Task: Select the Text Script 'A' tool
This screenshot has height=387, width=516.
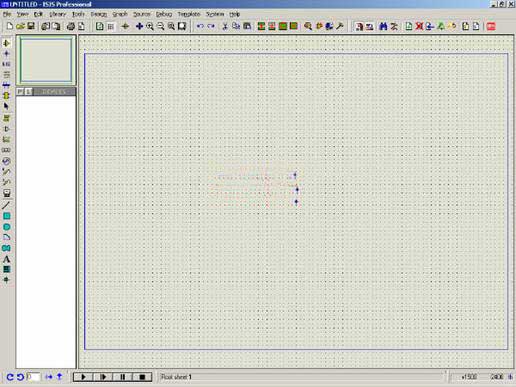Action: (6, 259)
